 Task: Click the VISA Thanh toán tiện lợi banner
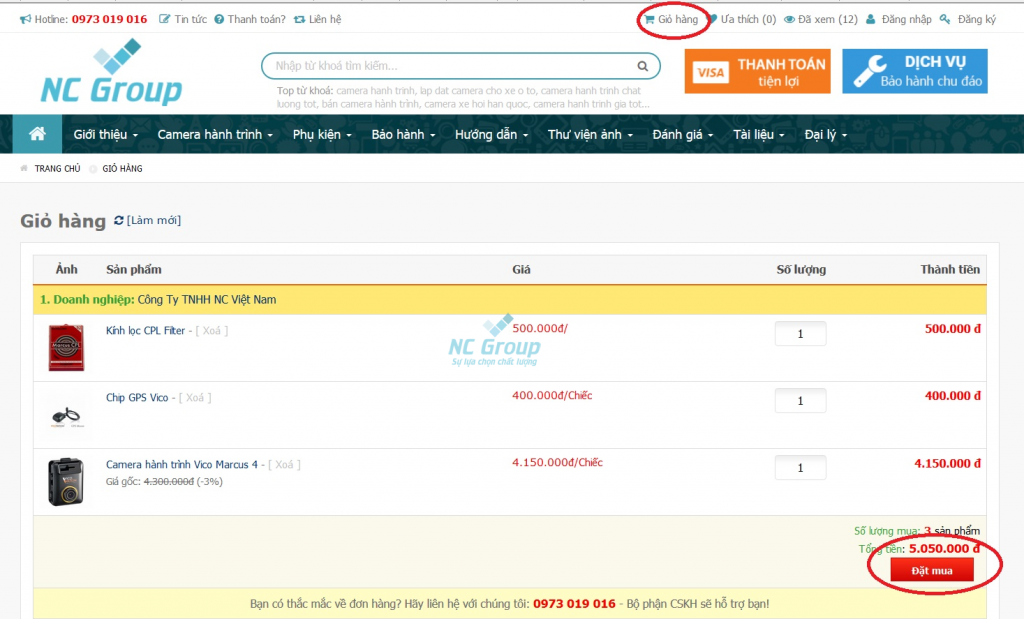(755, 72)
